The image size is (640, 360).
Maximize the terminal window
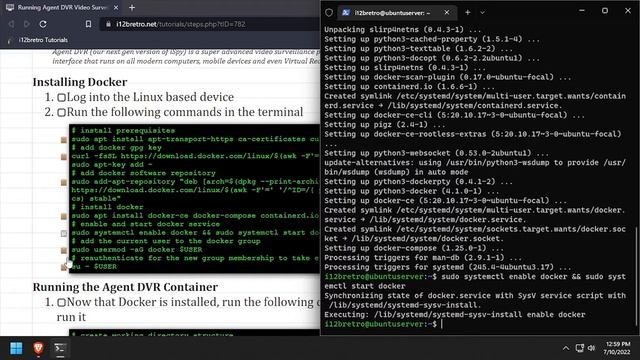coord(605,11)
